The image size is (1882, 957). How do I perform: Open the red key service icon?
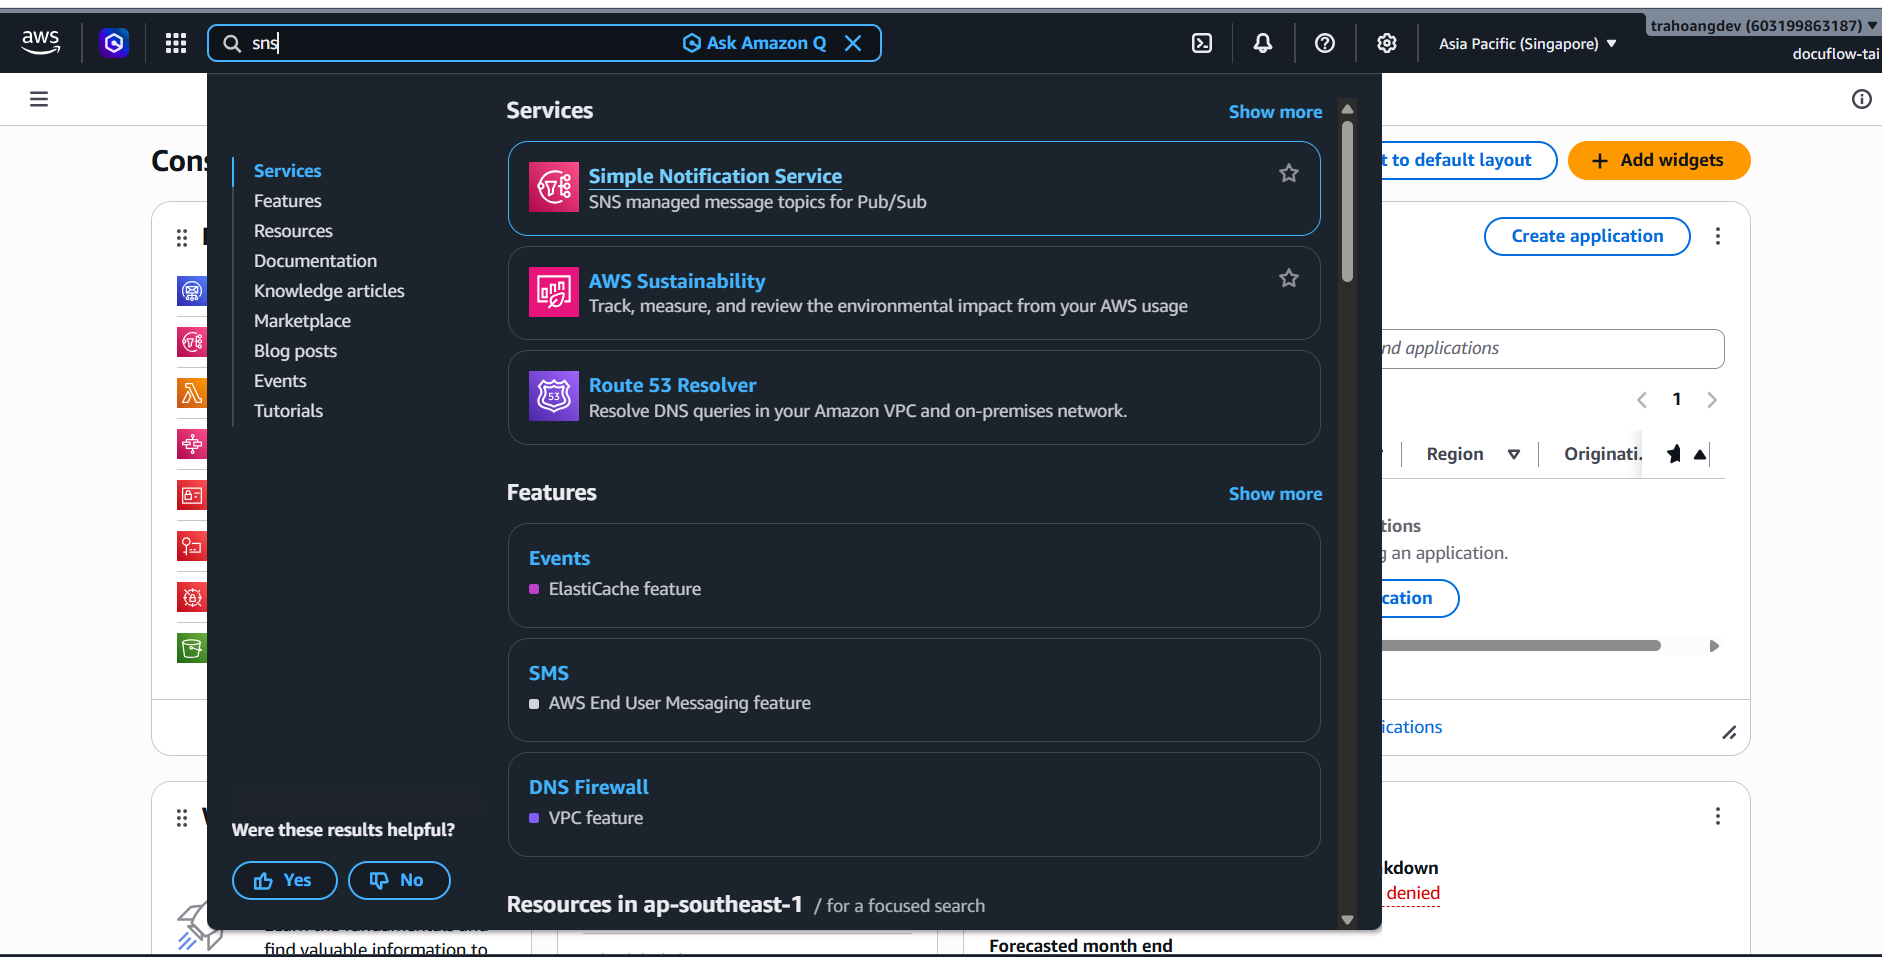(192, 546)
